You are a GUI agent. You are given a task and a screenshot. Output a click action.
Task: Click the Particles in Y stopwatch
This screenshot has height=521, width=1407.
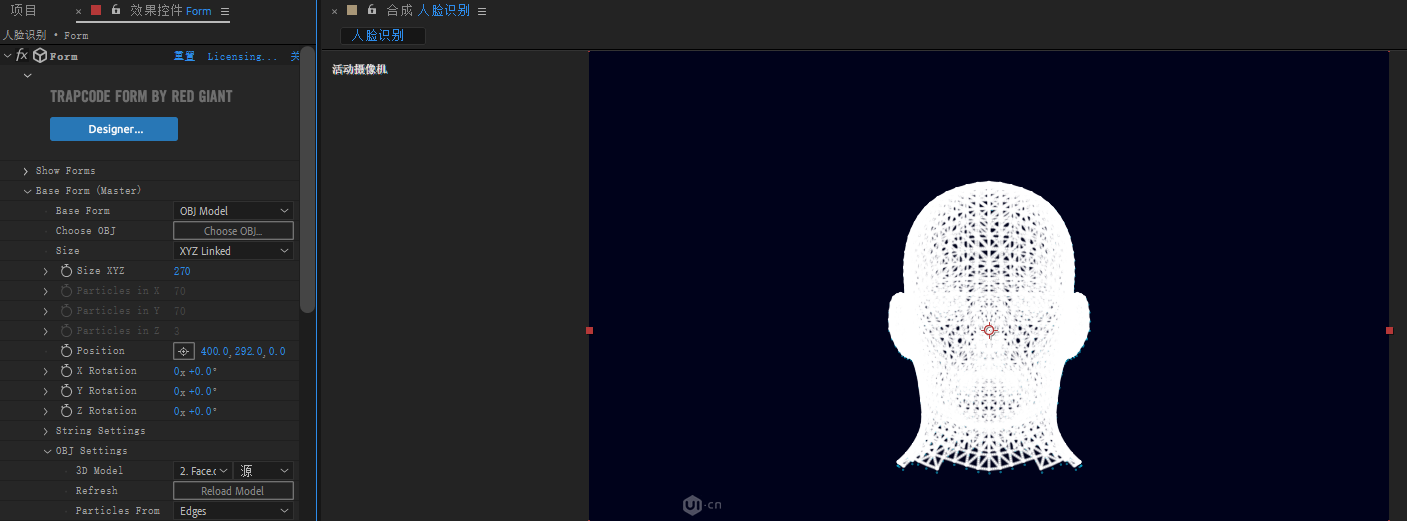click(67, 311)
